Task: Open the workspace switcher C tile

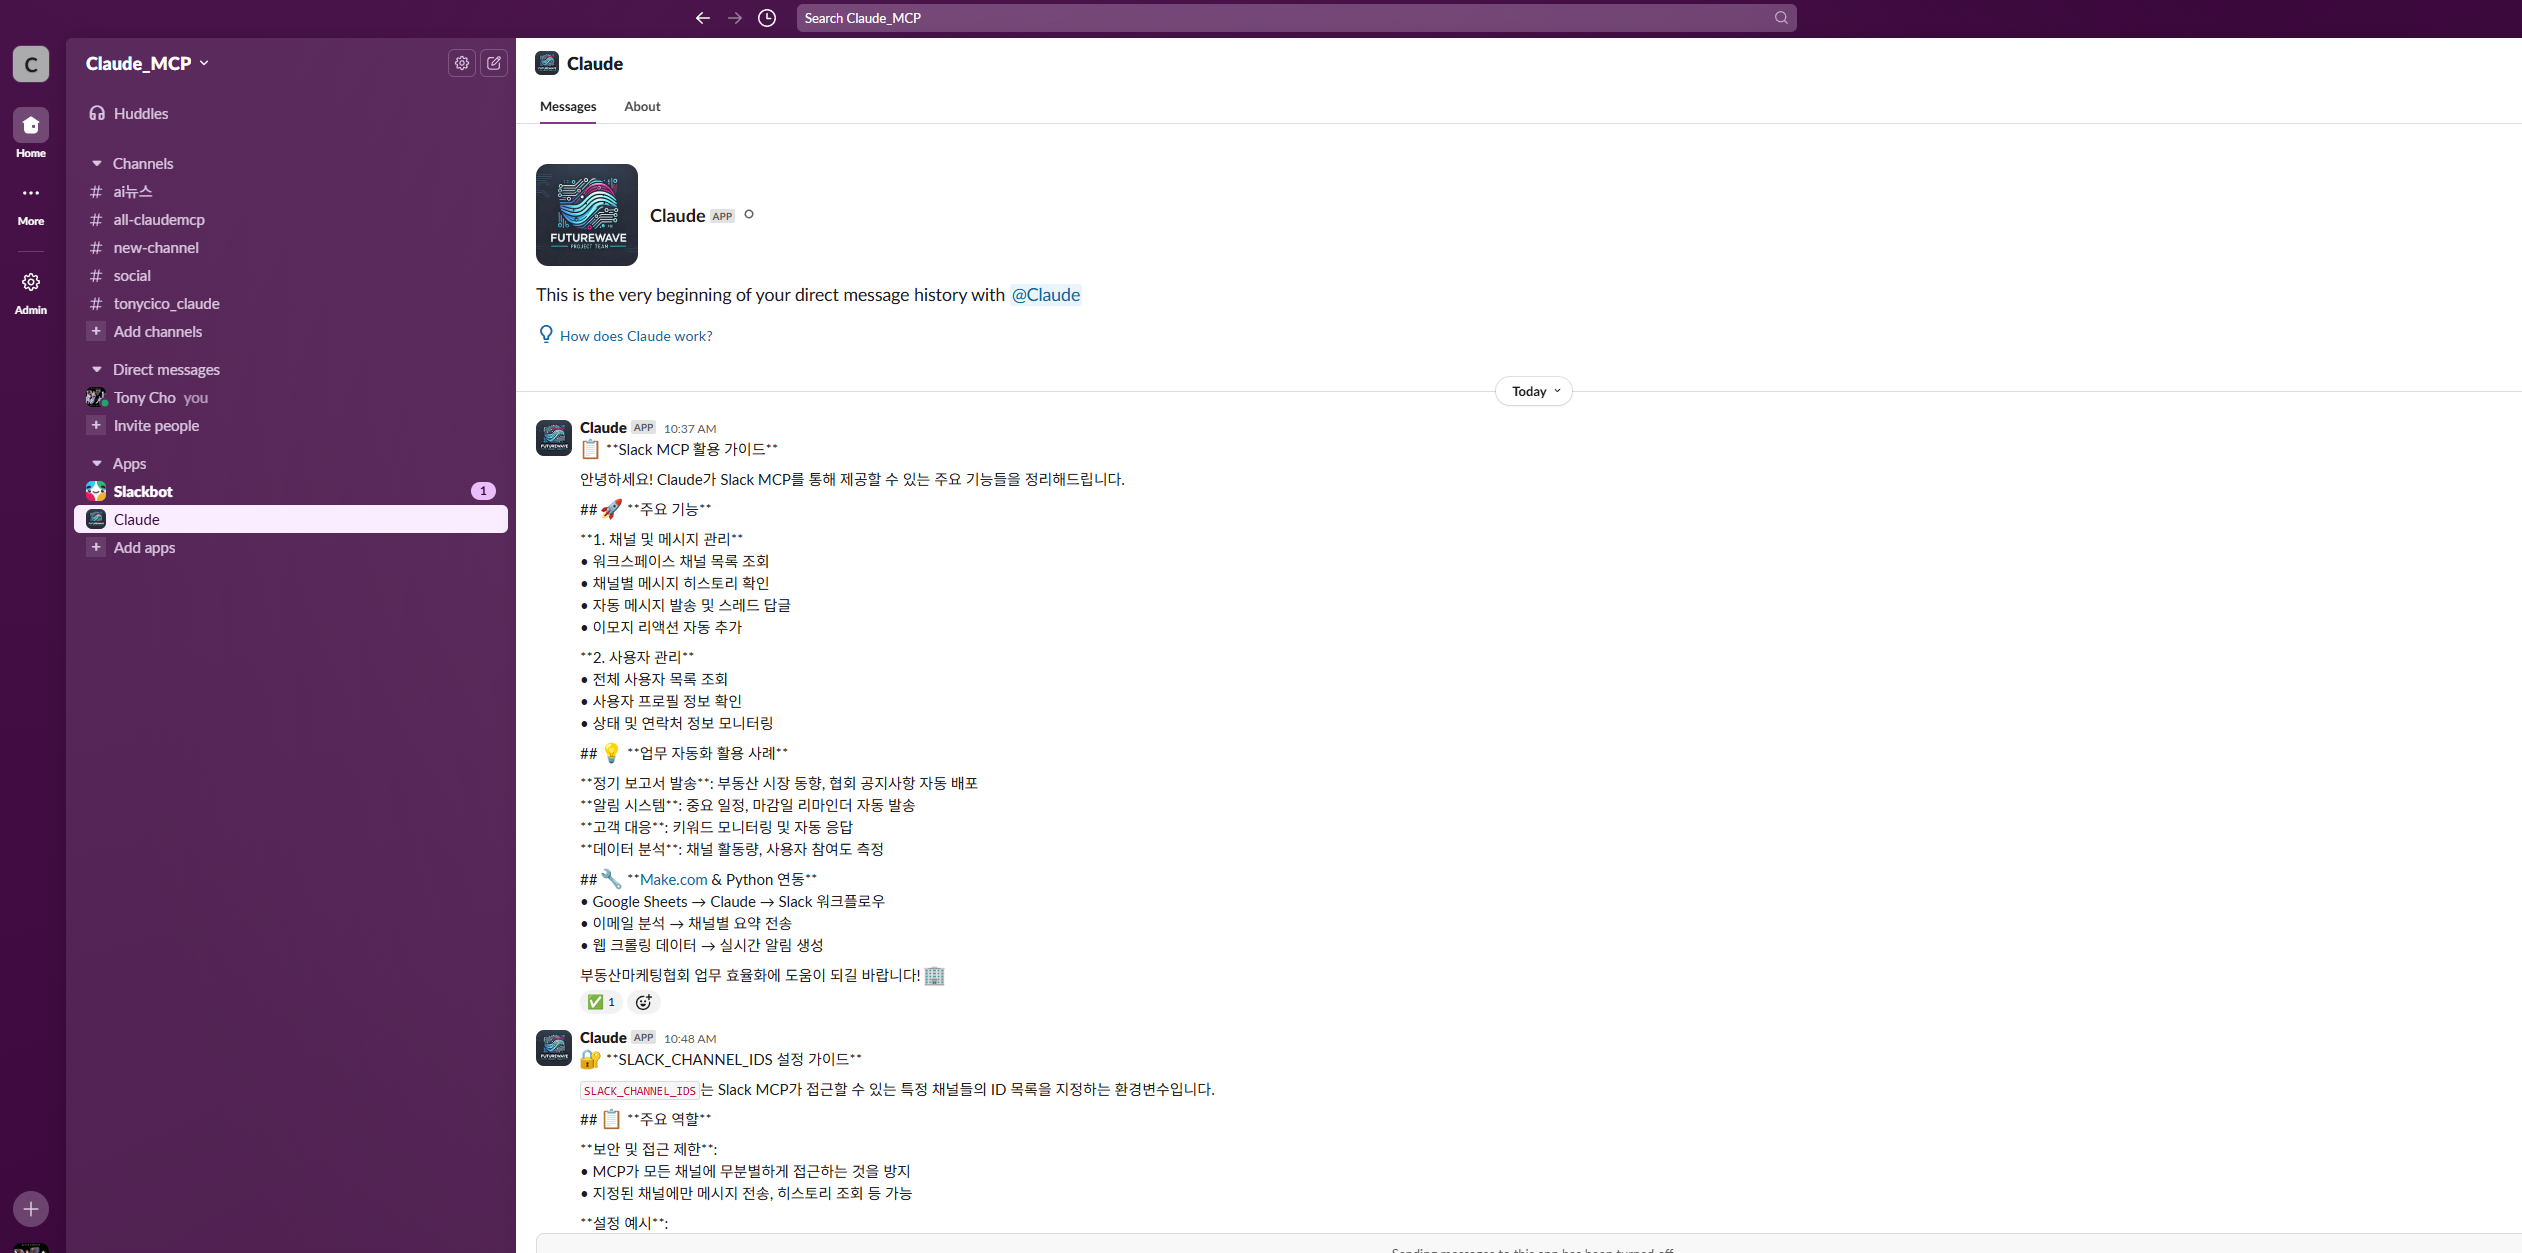Action: (31, 64)
